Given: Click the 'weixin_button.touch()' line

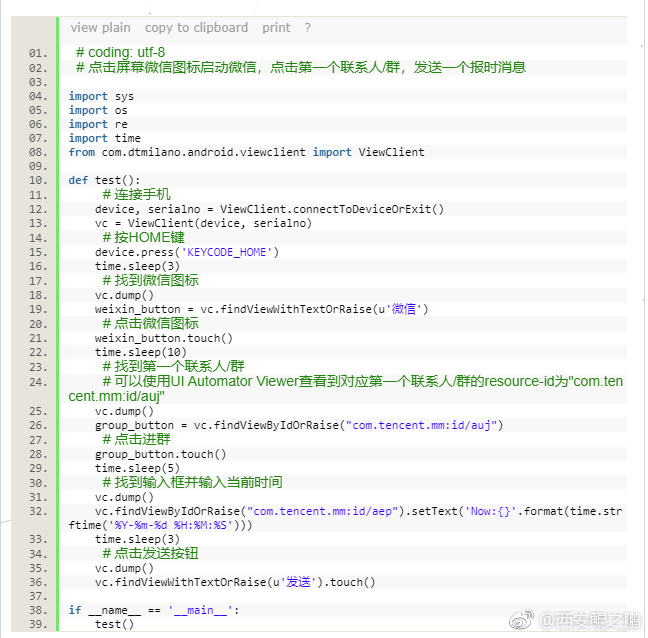Looking at the screenshot, I should tap(164, 338).
